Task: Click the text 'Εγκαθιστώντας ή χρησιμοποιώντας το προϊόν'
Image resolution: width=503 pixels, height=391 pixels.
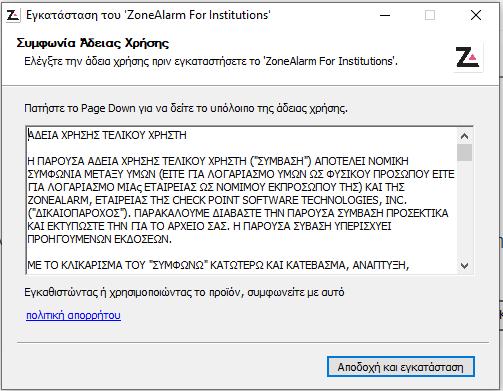Action: coord(132,292)
